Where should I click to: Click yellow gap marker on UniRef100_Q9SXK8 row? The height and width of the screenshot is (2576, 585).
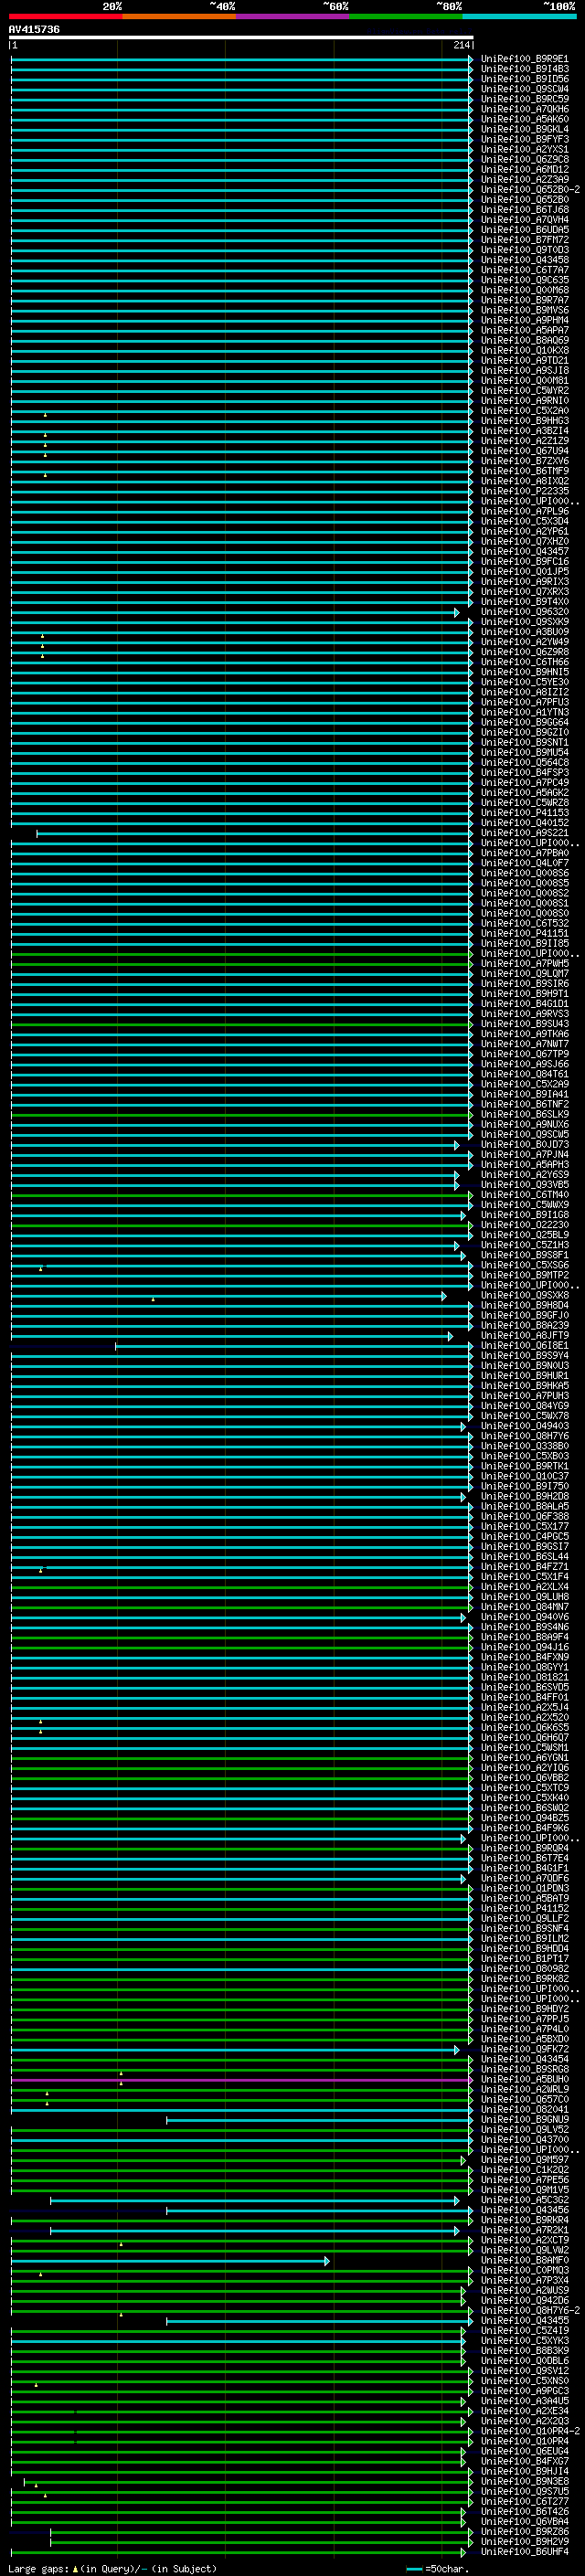(x=153, y=1299)
